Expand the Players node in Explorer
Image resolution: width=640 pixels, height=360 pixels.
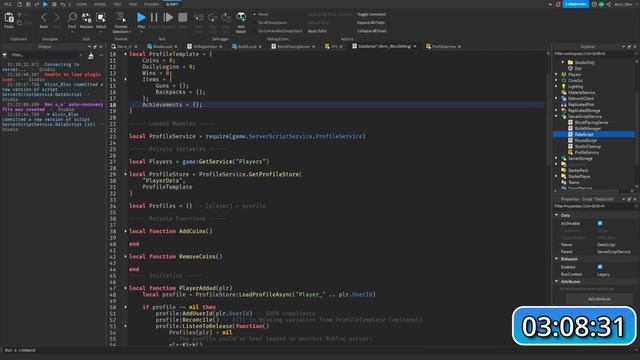coord(556,74)
